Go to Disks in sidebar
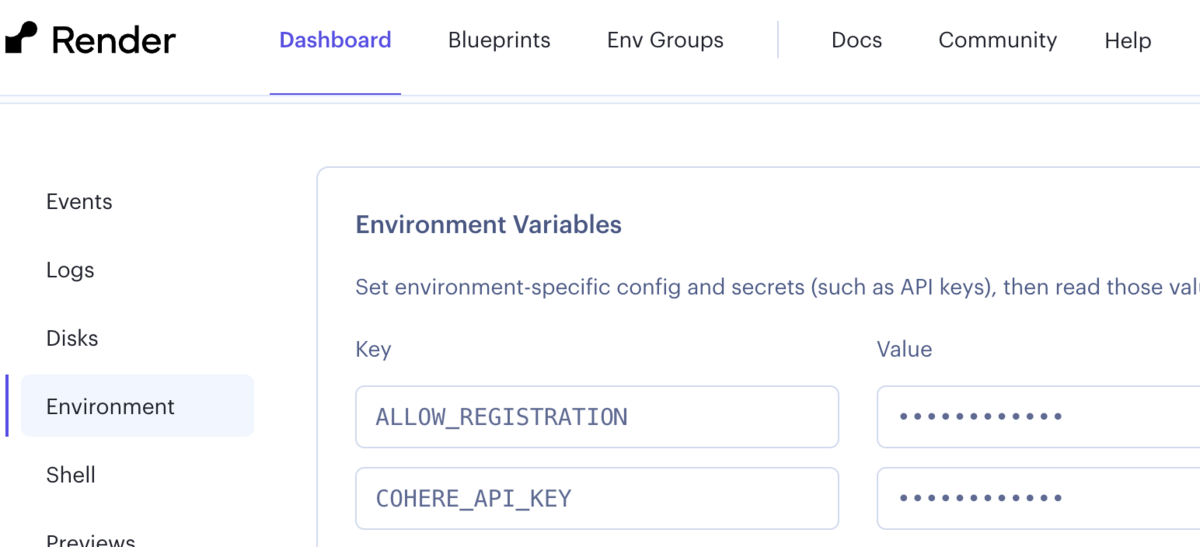The image size is (1200, 547). [72, 338]
